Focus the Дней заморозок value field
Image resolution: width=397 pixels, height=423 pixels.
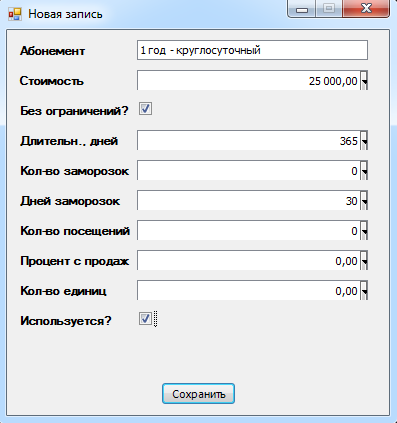249,200
